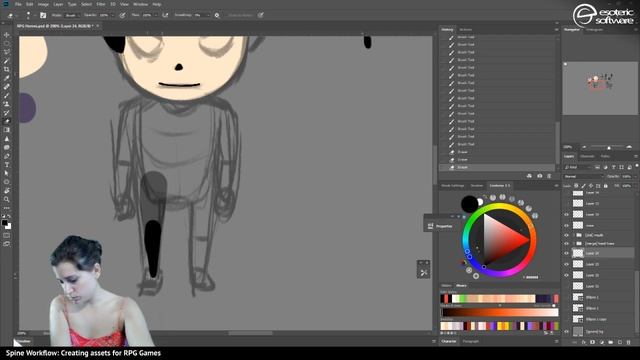The height and width of the screenshot is (360, 640).
Task: Open the File menu
Action: pos(18,4)
